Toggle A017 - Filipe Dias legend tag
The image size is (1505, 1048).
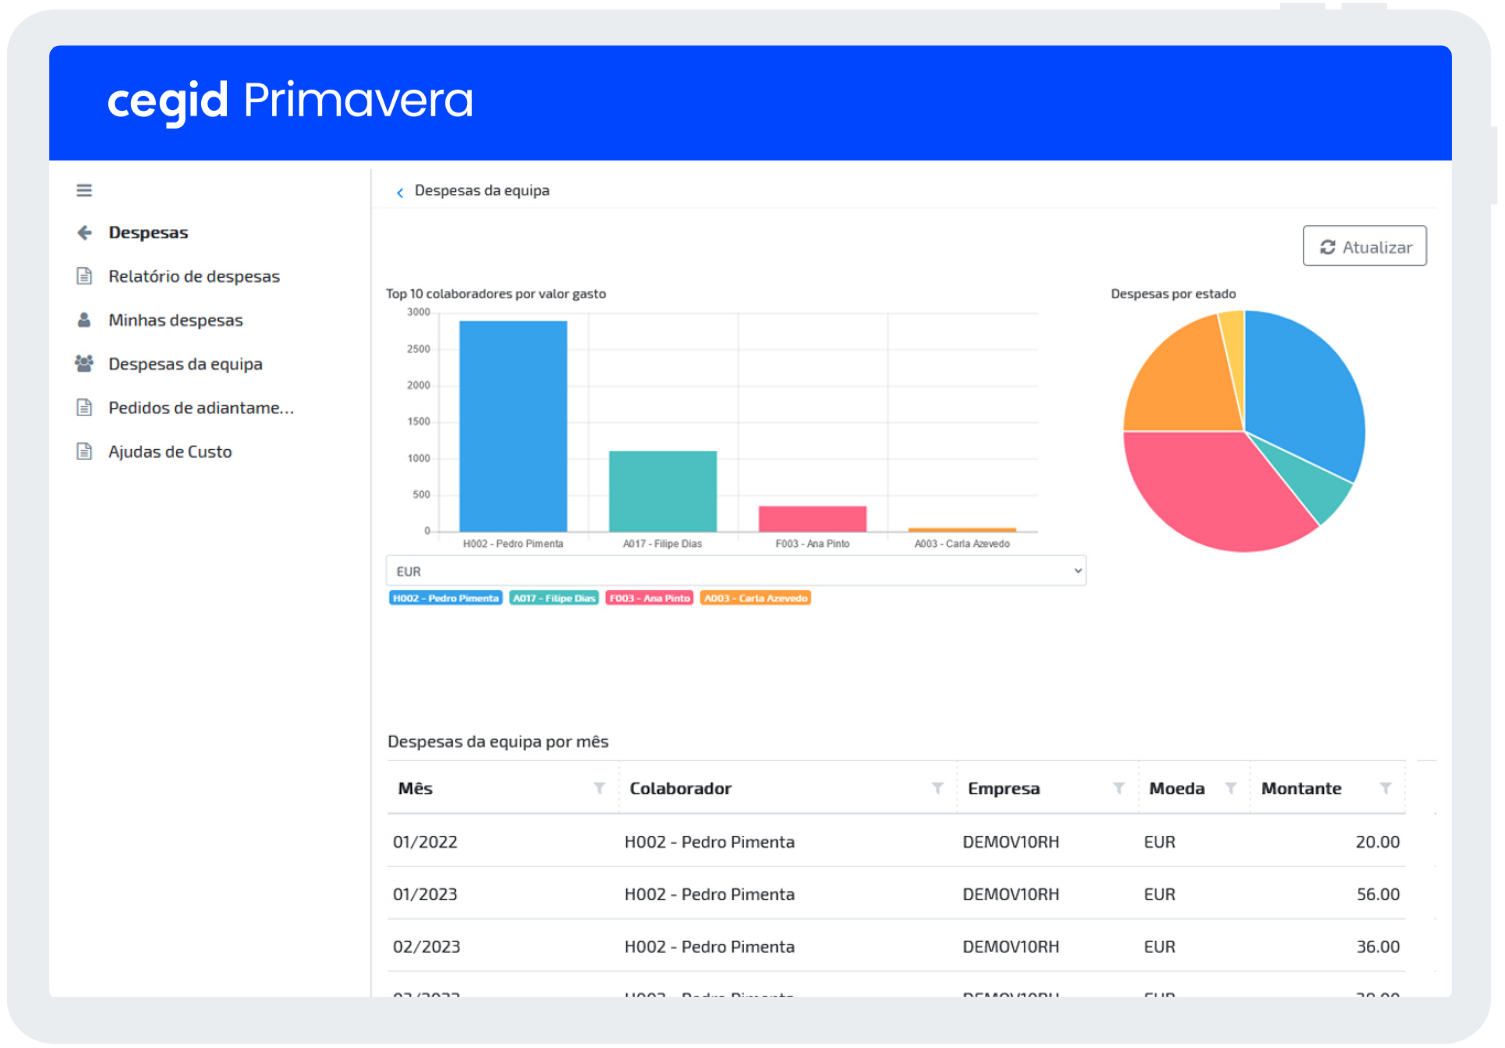click(554, 598)
